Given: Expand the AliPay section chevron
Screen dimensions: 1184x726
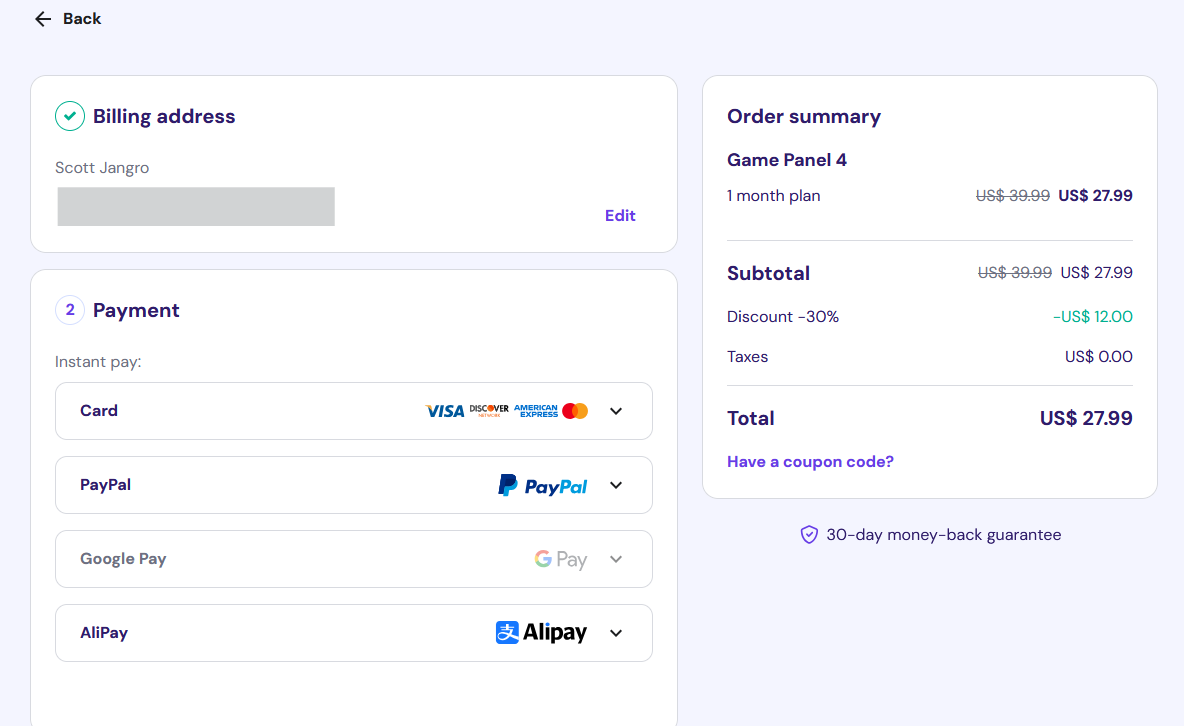Looking at the screenshot, I should pyautogui.click(x=616, y=632).
